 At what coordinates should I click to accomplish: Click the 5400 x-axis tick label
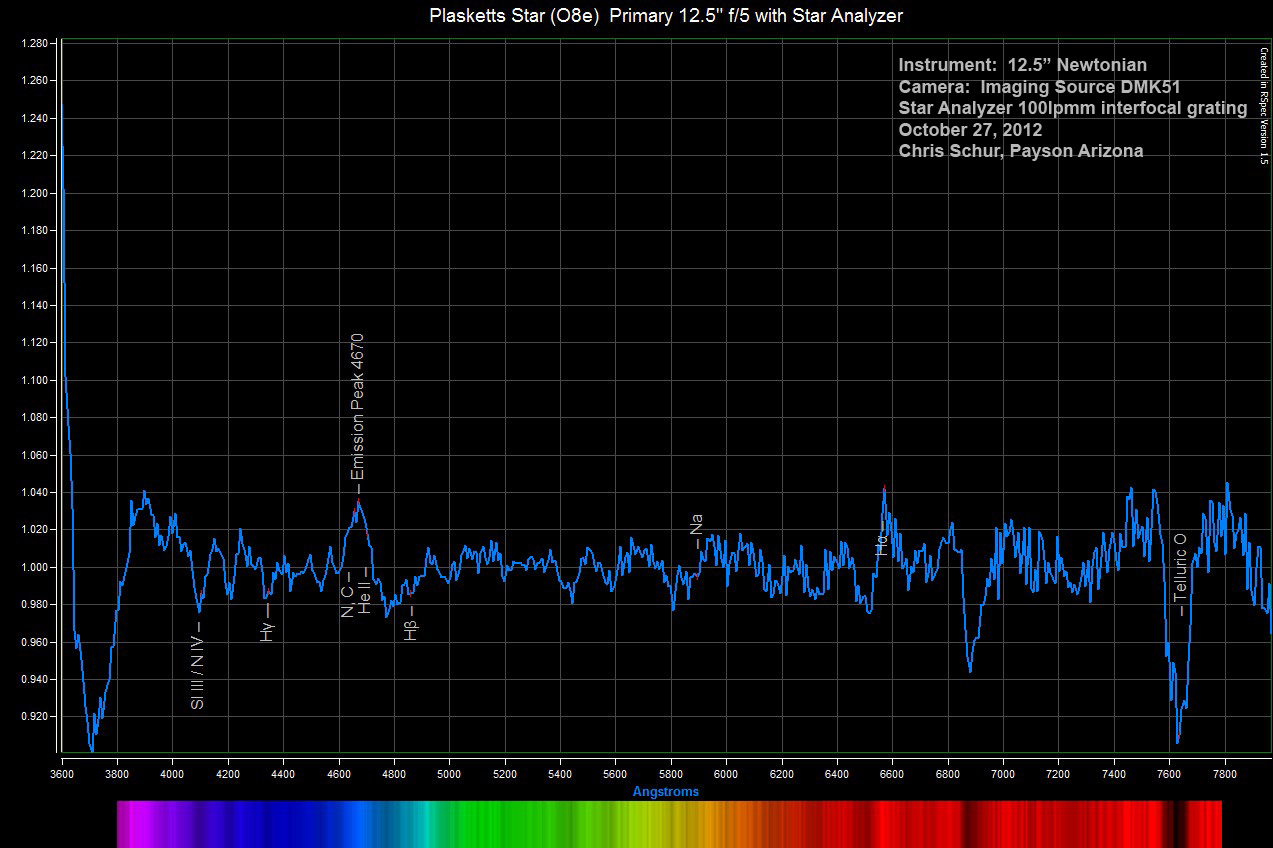560,773
